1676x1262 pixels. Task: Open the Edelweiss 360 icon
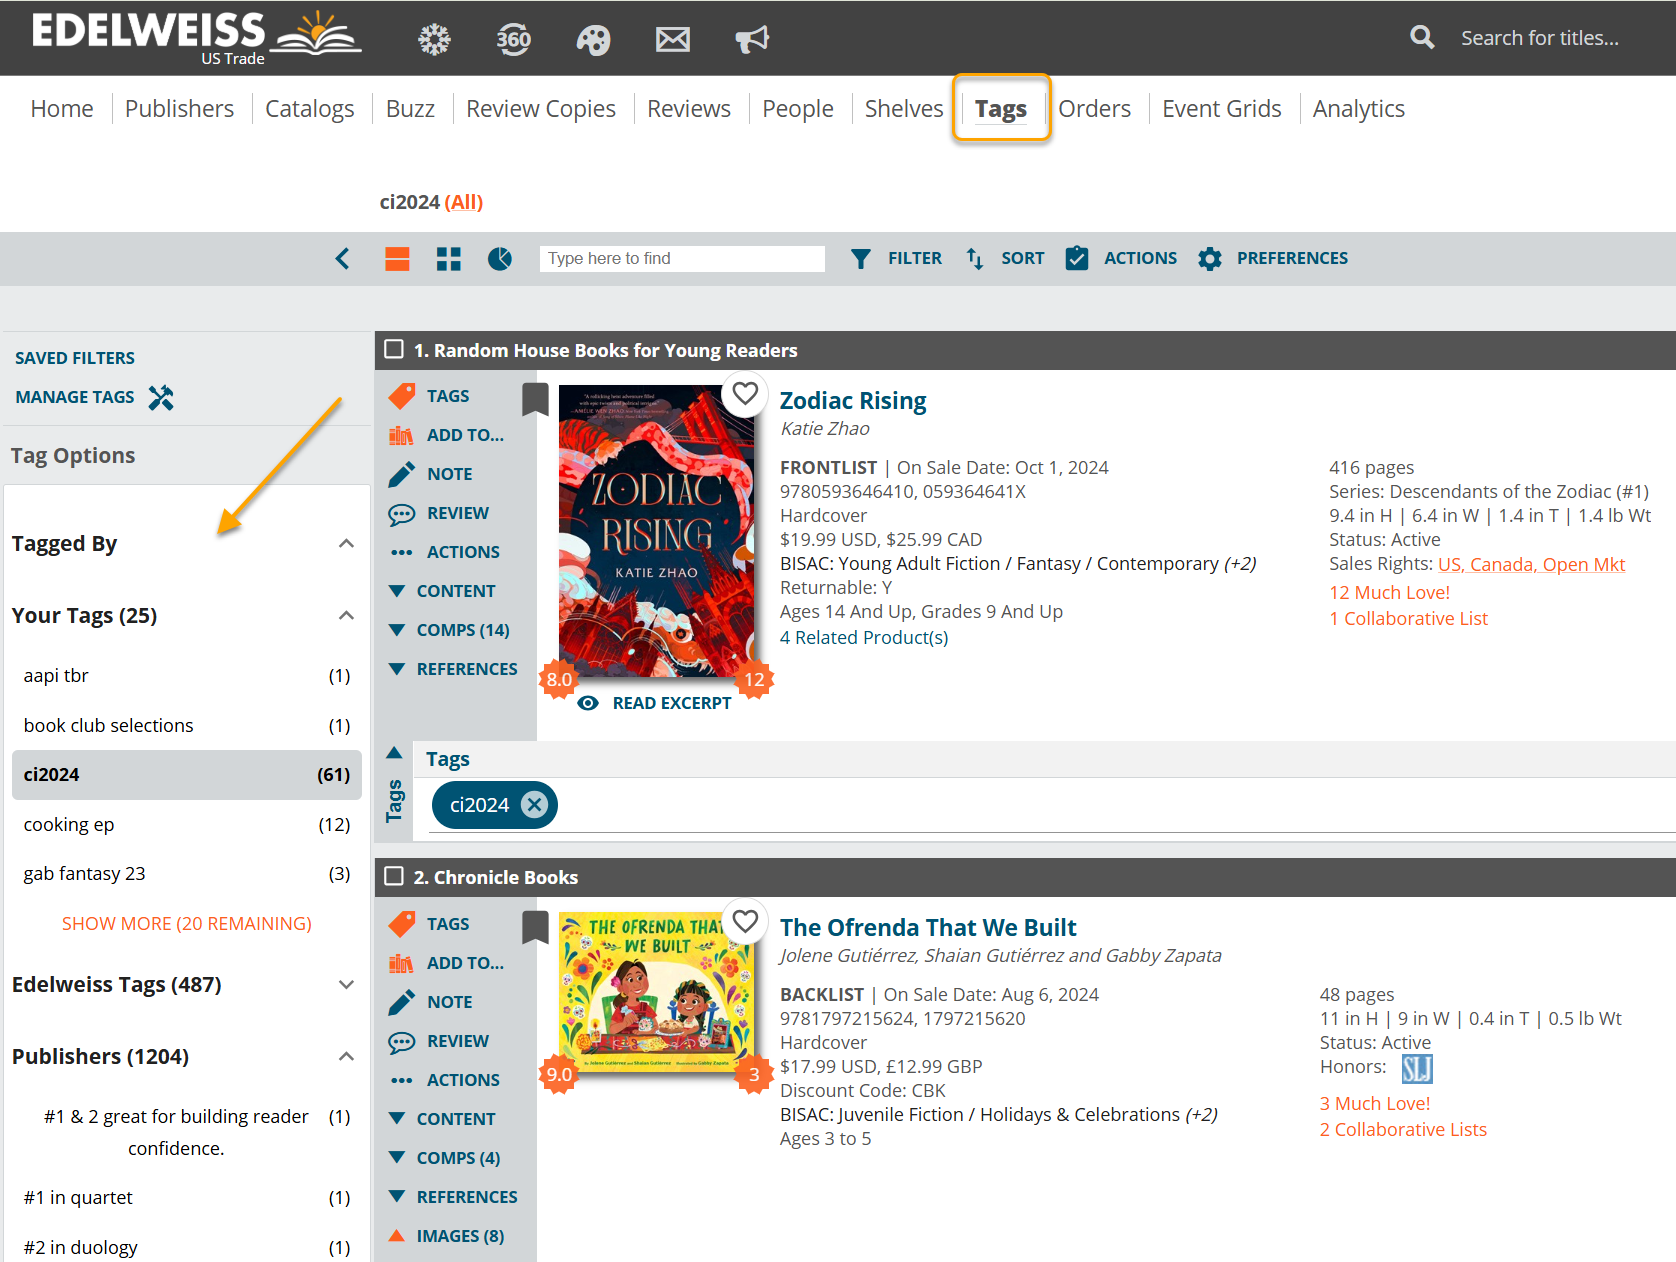pyautogui.click(x=513, y=39)
